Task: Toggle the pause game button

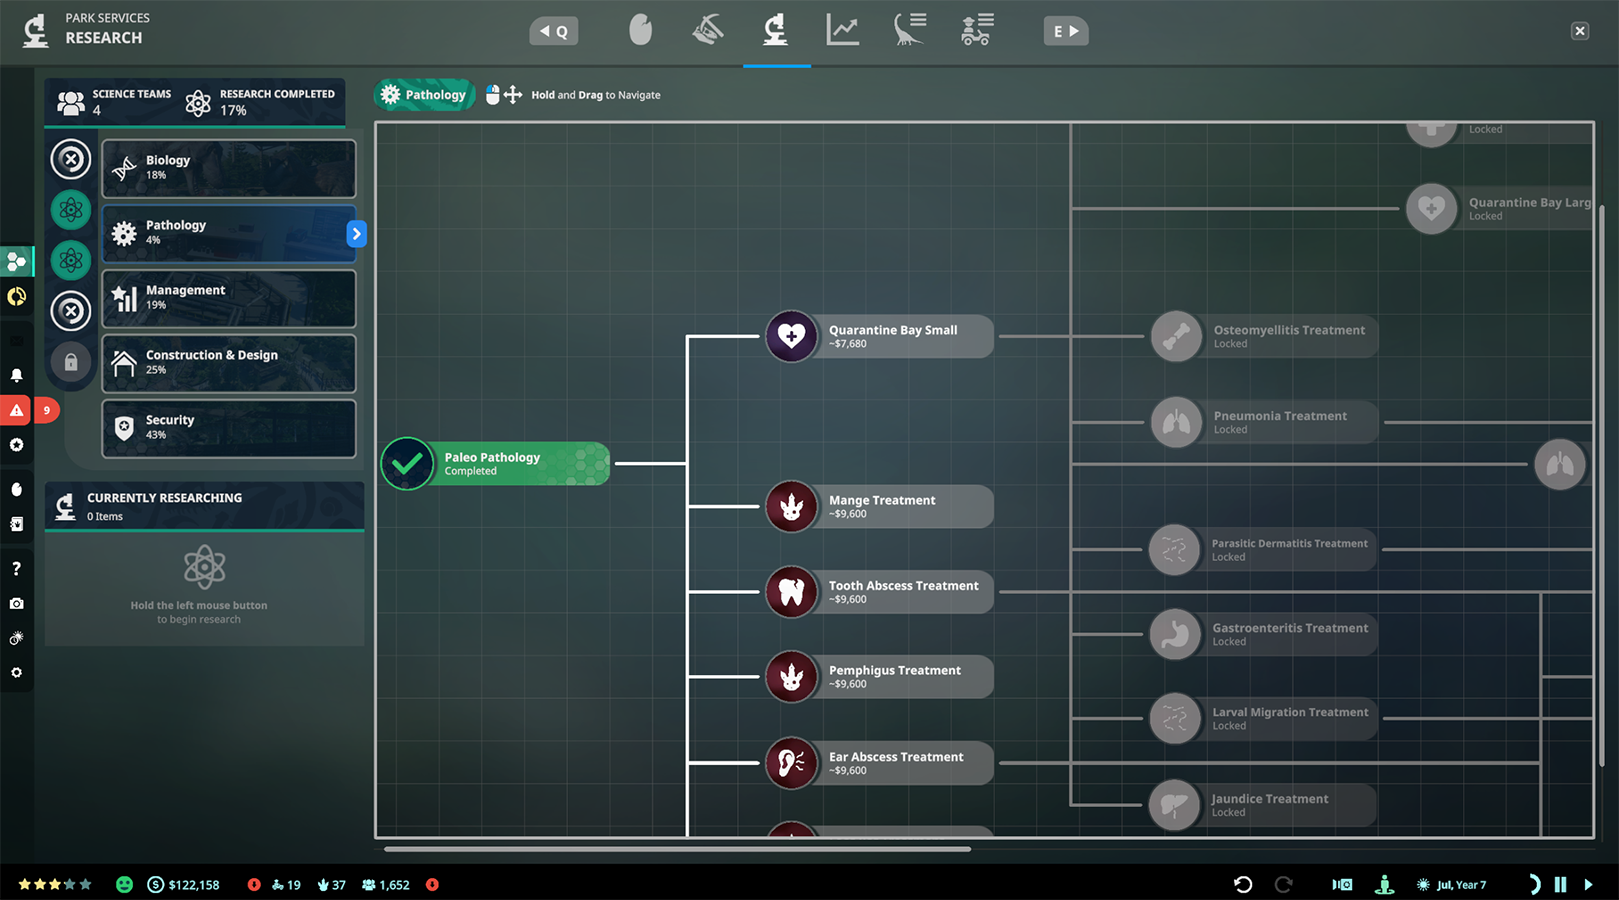Action: [1560, 885]
